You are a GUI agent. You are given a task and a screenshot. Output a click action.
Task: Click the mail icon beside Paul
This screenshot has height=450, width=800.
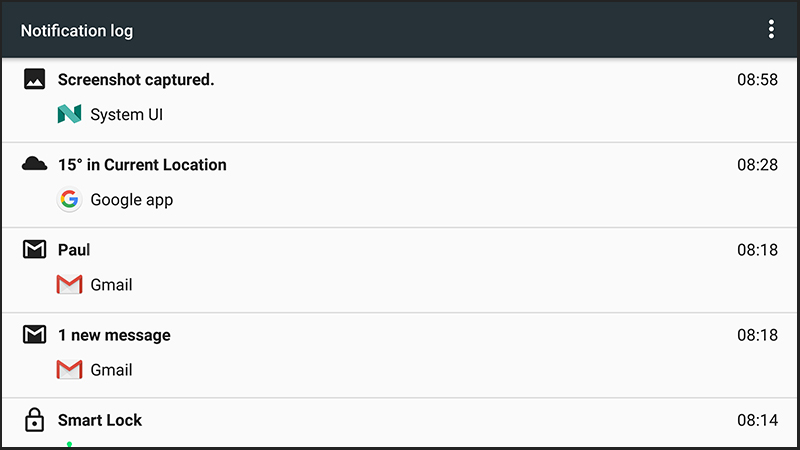coord(34,249)
